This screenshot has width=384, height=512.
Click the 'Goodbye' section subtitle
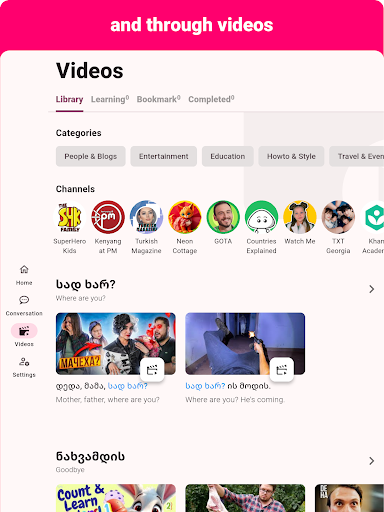70,470
